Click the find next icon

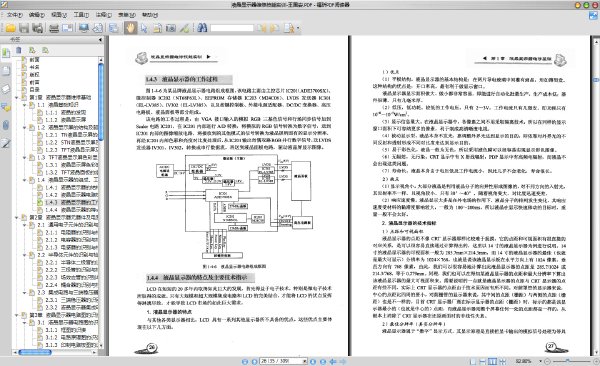point(275,28)
